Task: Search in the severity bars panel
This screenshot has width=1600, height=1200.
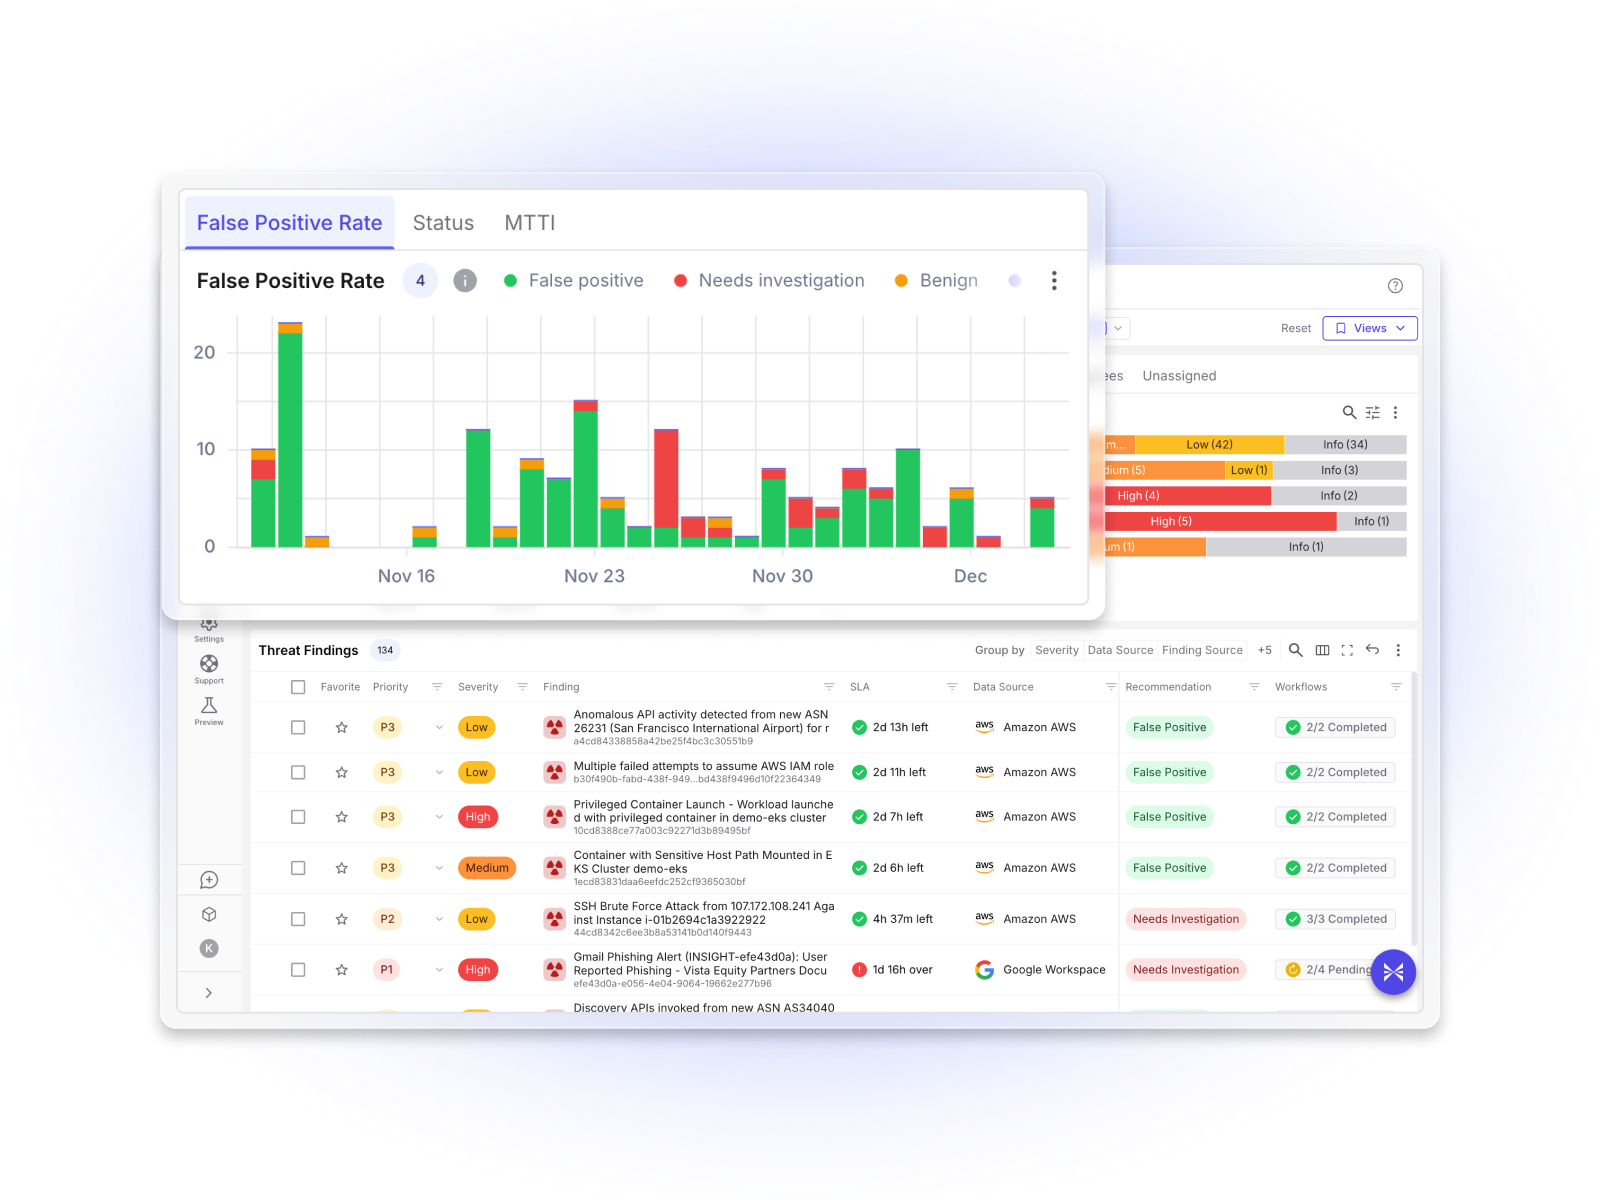Action: pos(1349,412)
